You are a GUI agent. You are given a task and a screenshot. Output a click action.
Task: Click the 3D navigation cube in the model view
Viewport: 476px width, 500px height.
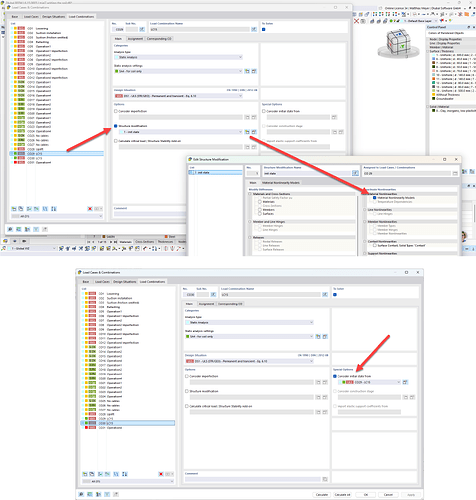coord(399,42)
